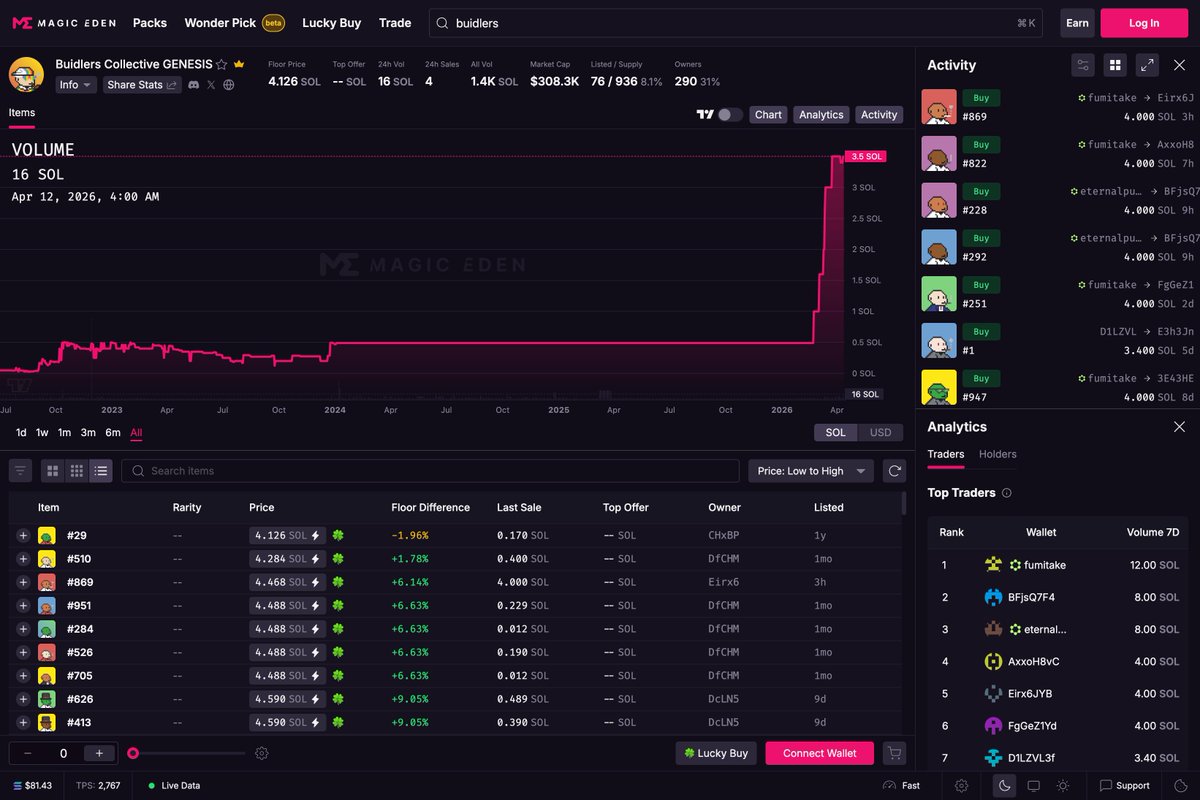
Task: Expand the Info dropdown
Action: [x=76, y=85]
